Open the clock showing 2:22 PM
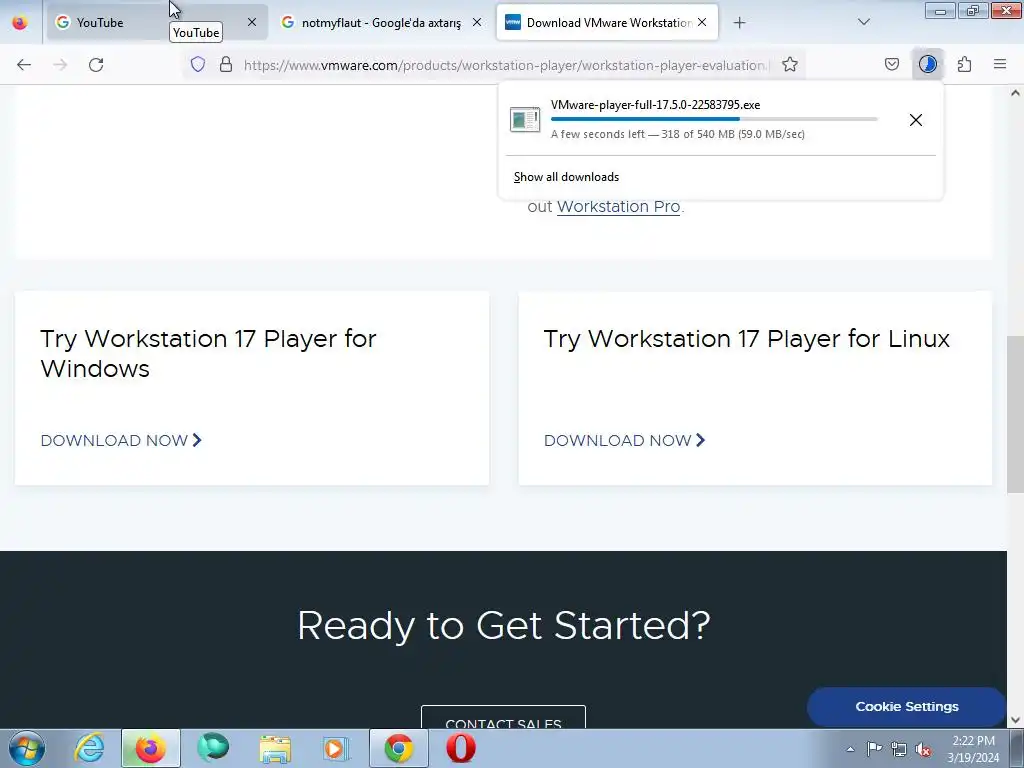The image size is (1024, 768). [973, 749]
